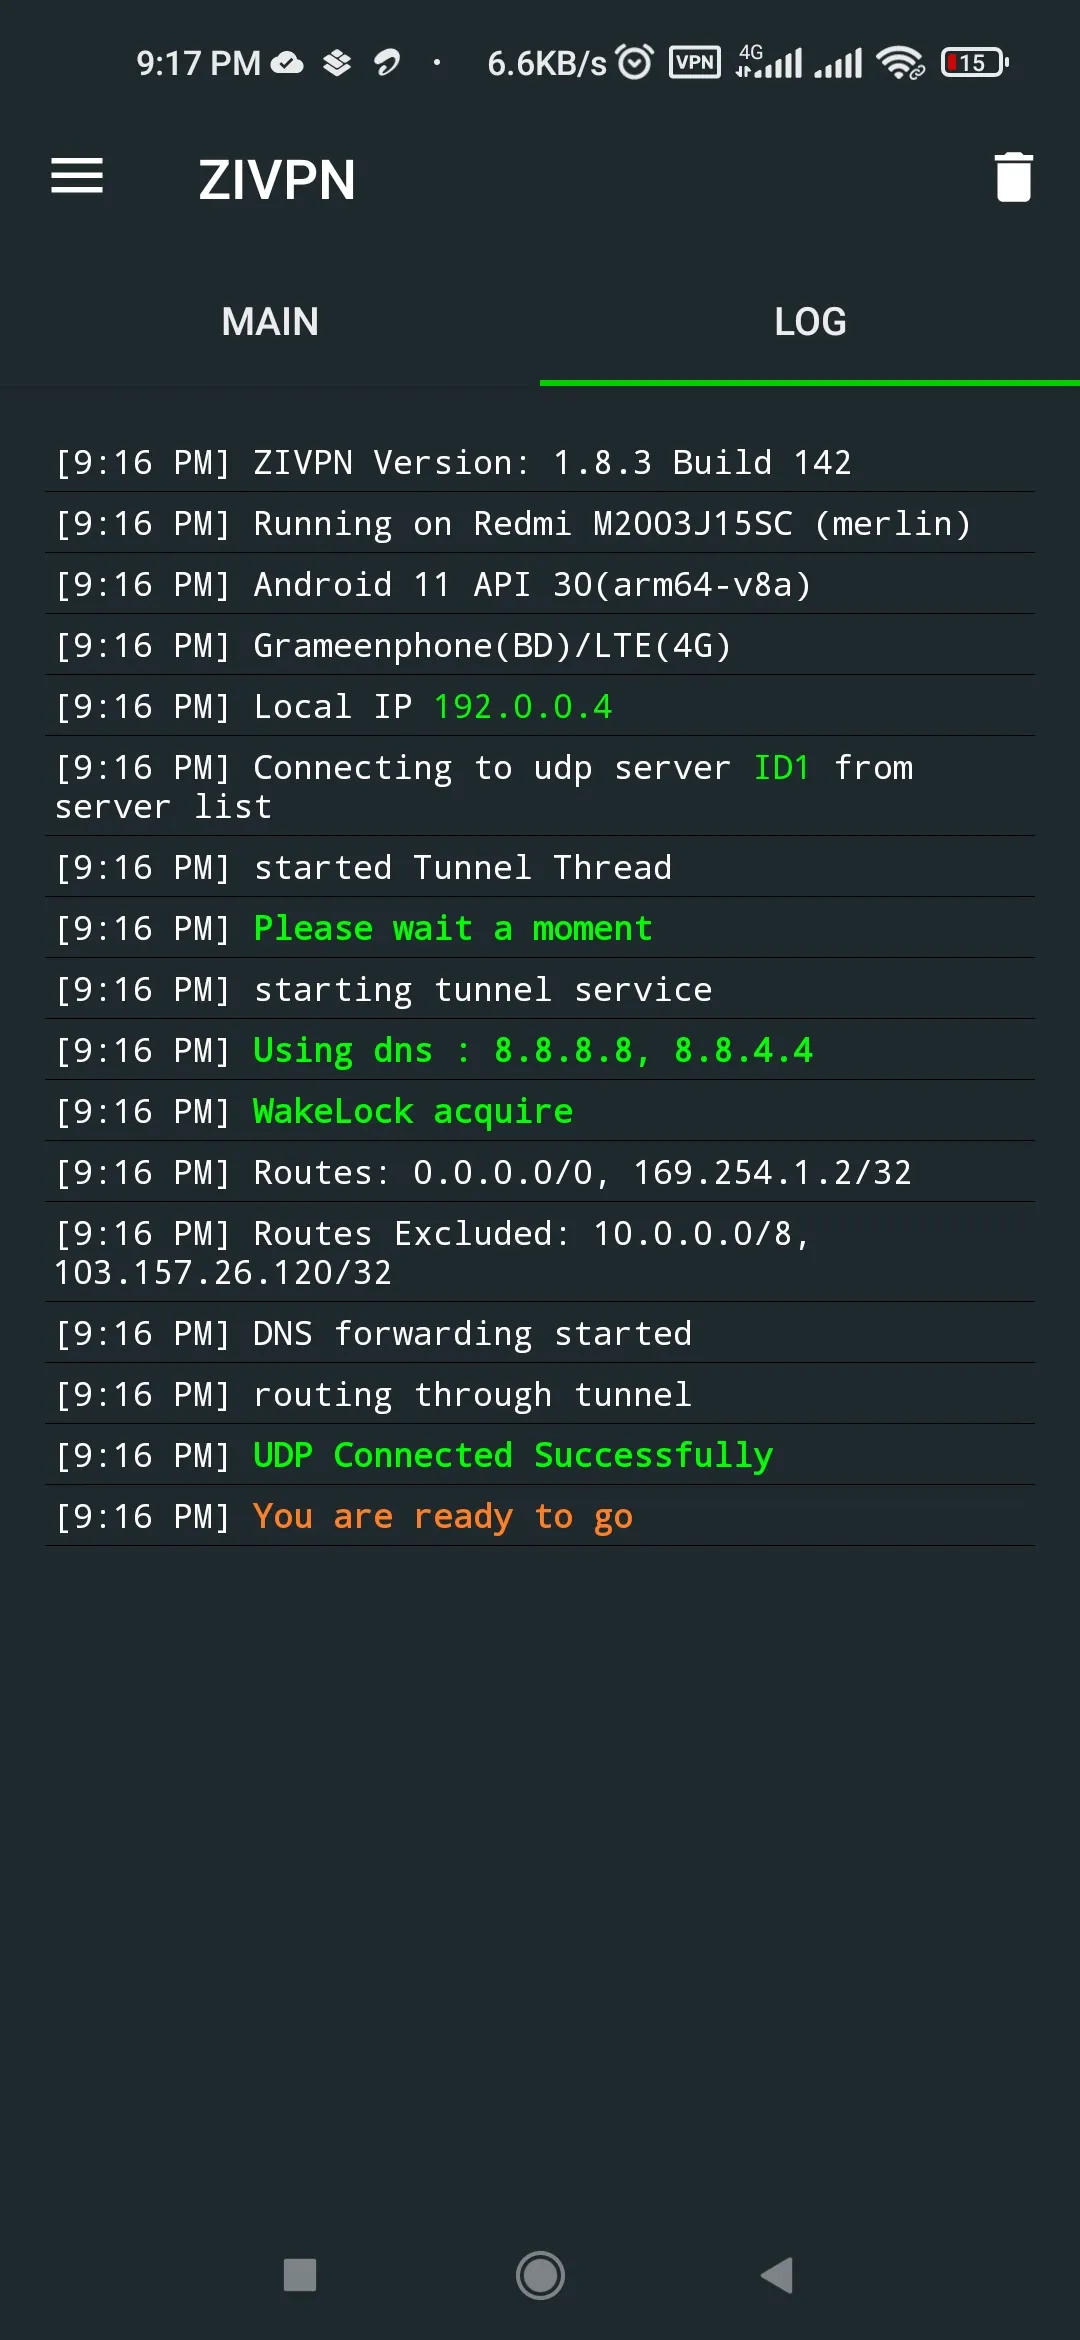This screenshot has height=2340, width=1080.
Task: Open the navigation drawer menu
Action: pyautogui.click(x=76, y=176)
